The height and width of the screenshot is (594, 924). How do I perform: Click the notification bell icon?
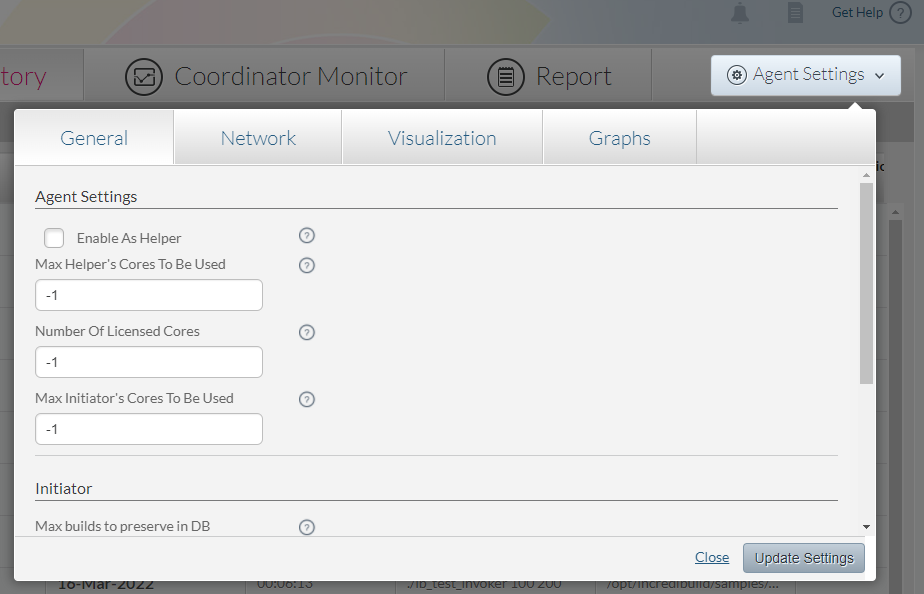pyautogui.click(x=740, y=13)
